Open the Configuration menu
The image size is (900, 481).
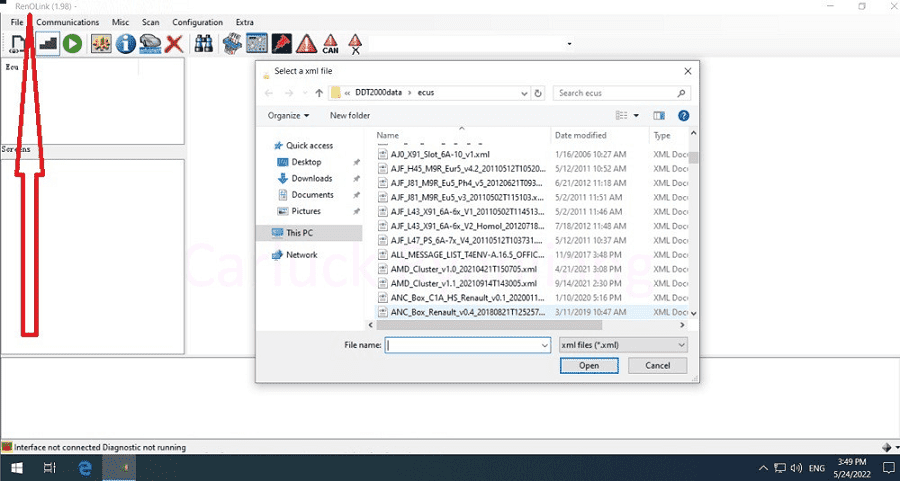197,22
